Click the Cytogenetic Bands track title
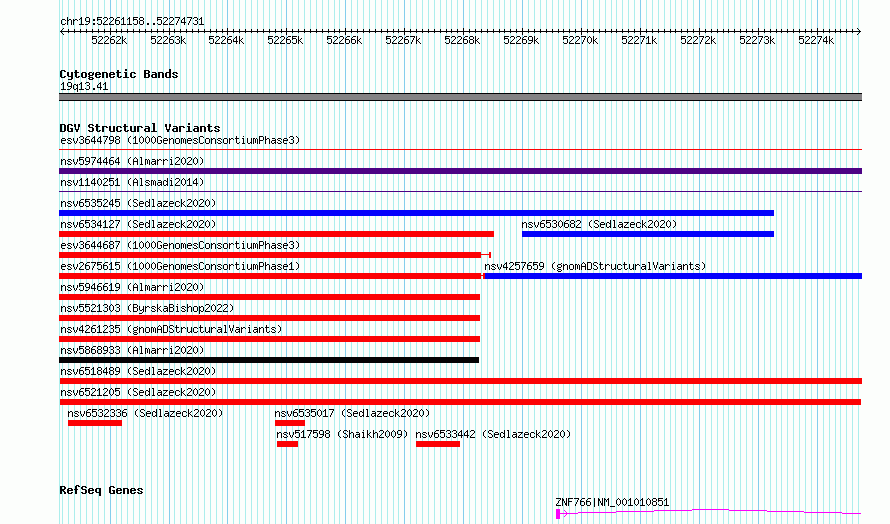 tap(119, 74)
